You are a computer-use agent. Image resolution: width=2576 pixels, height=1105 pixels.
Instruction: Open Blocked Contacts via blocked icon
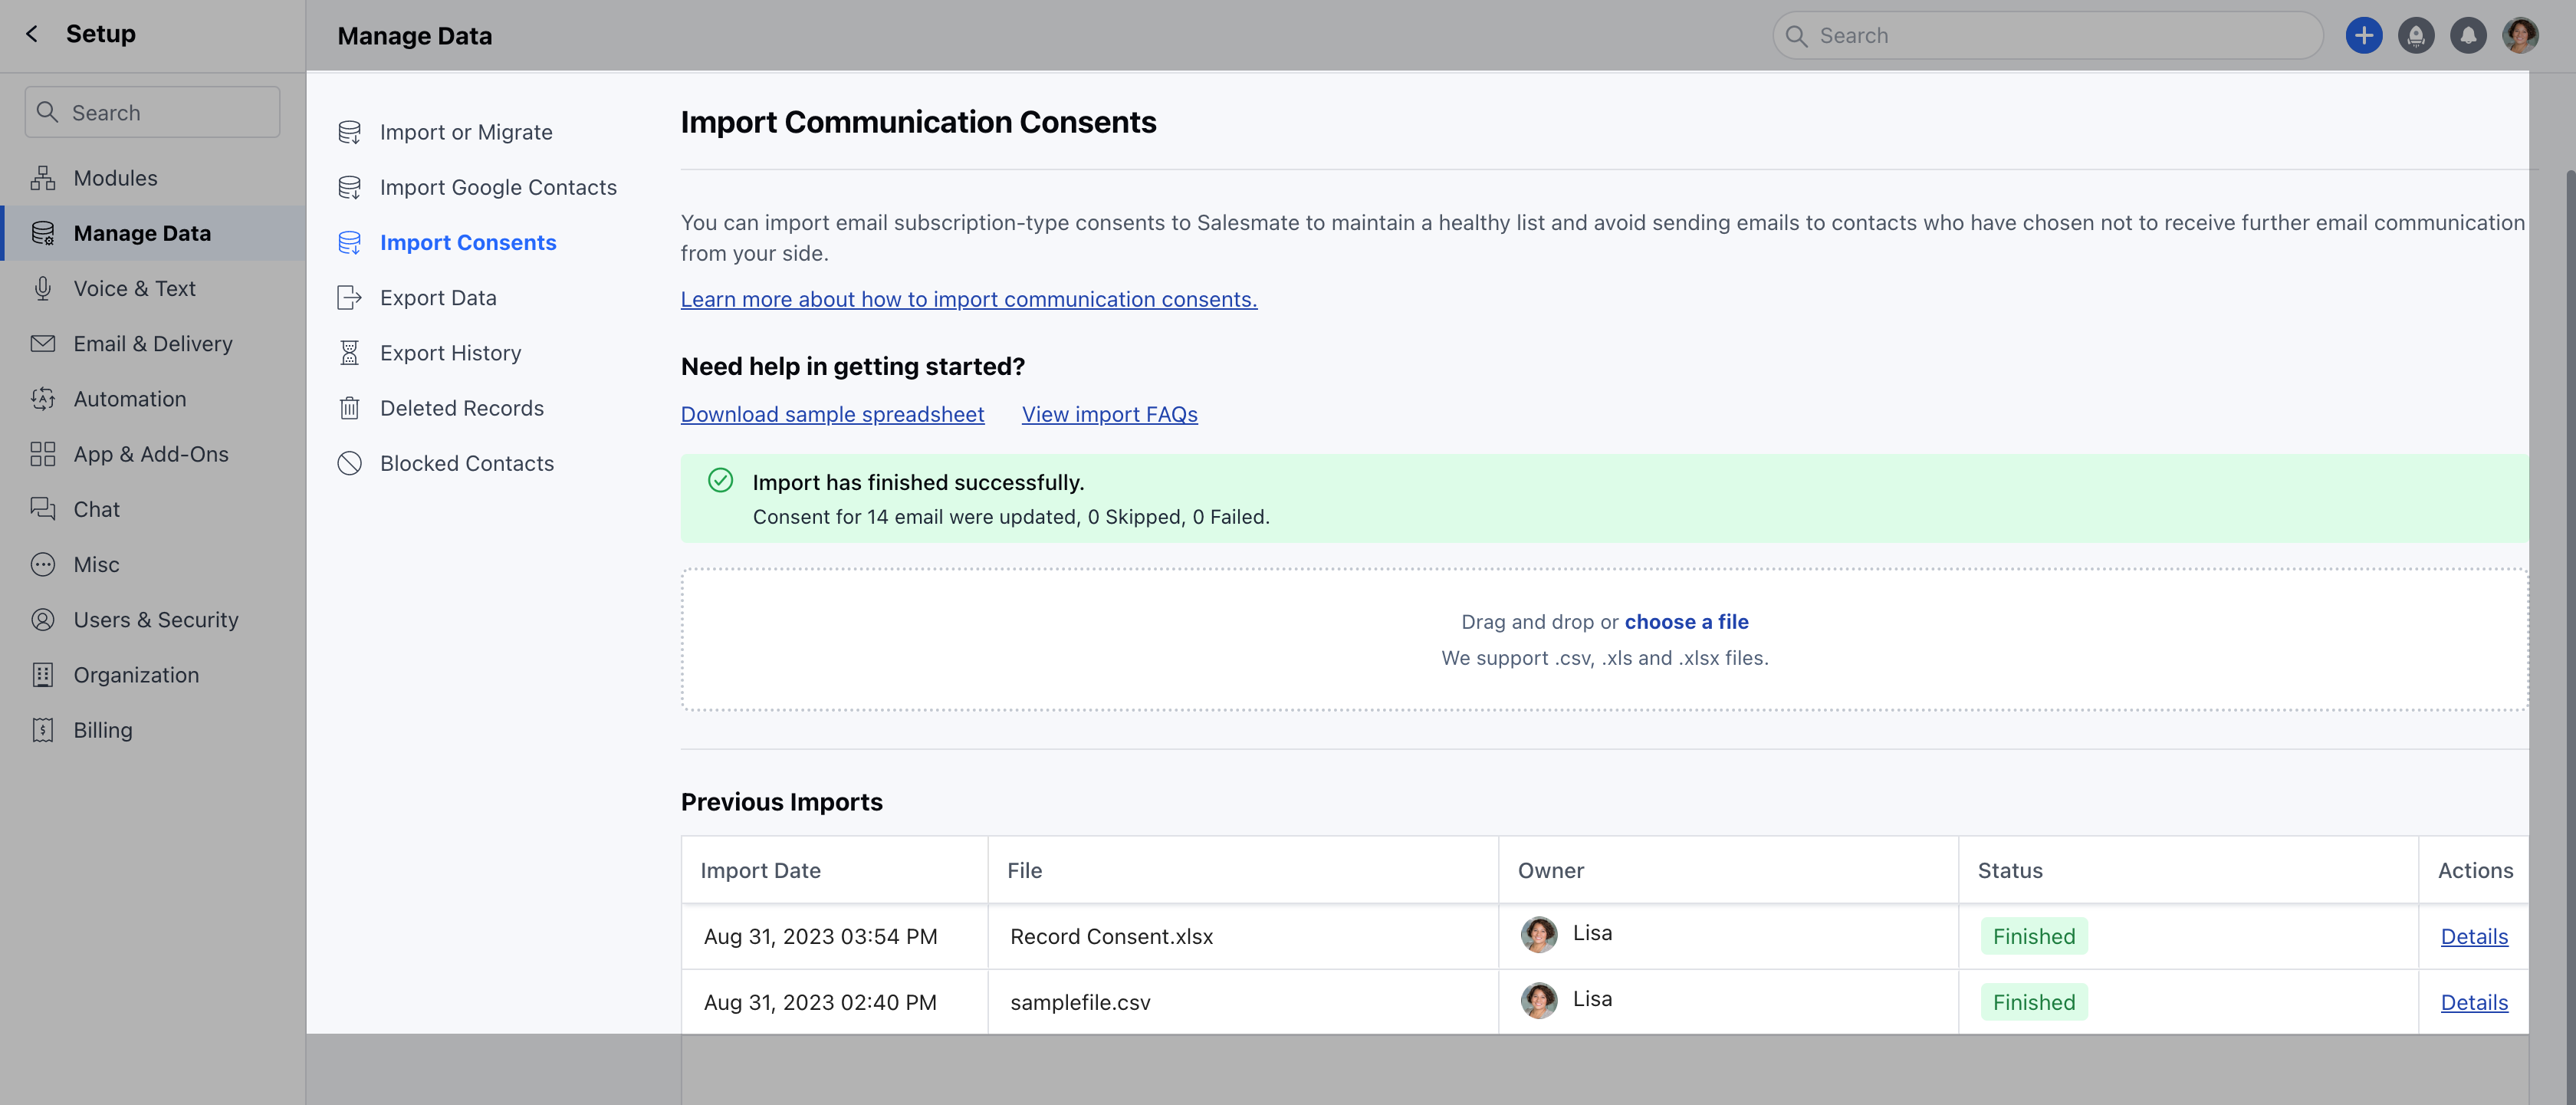[349, 462]
